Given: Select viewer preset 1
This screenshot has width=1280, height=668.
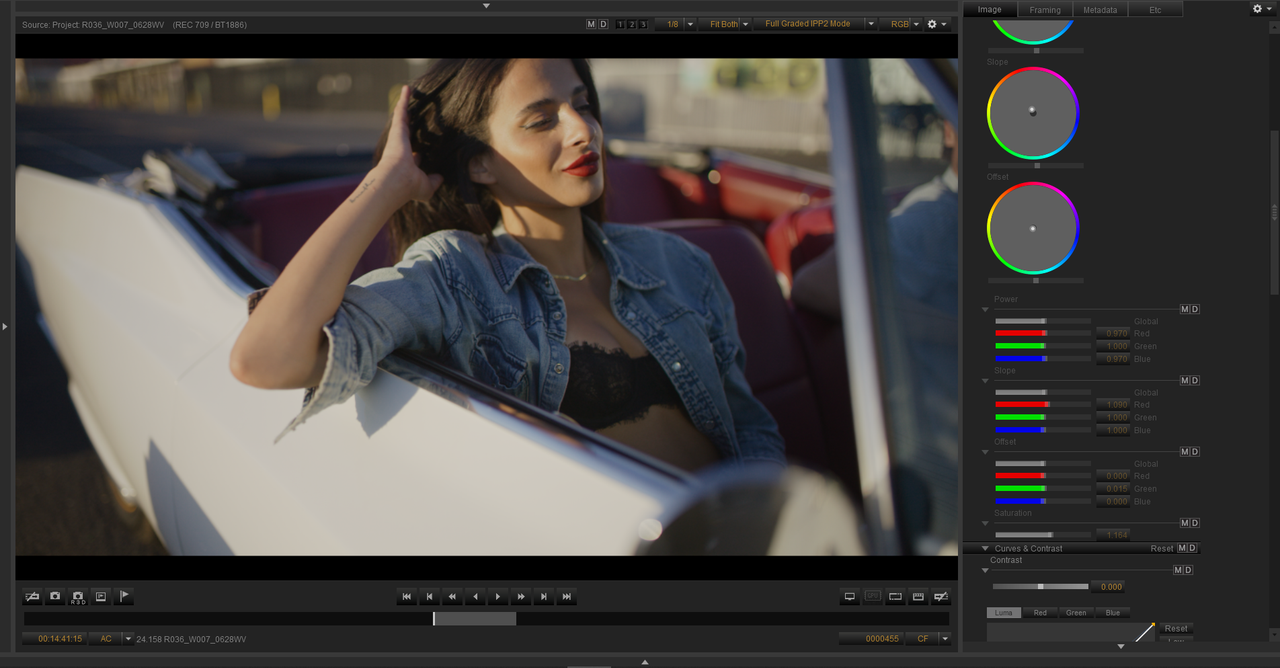Looking at the screenshot, I should point(620,24).
